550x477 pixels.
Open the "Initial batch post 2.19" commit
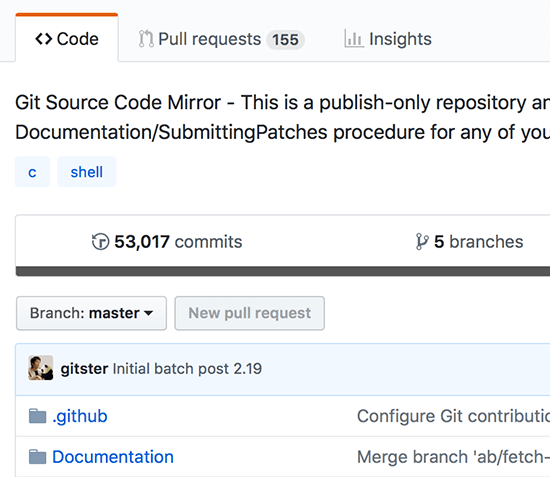tap(187, 369)
